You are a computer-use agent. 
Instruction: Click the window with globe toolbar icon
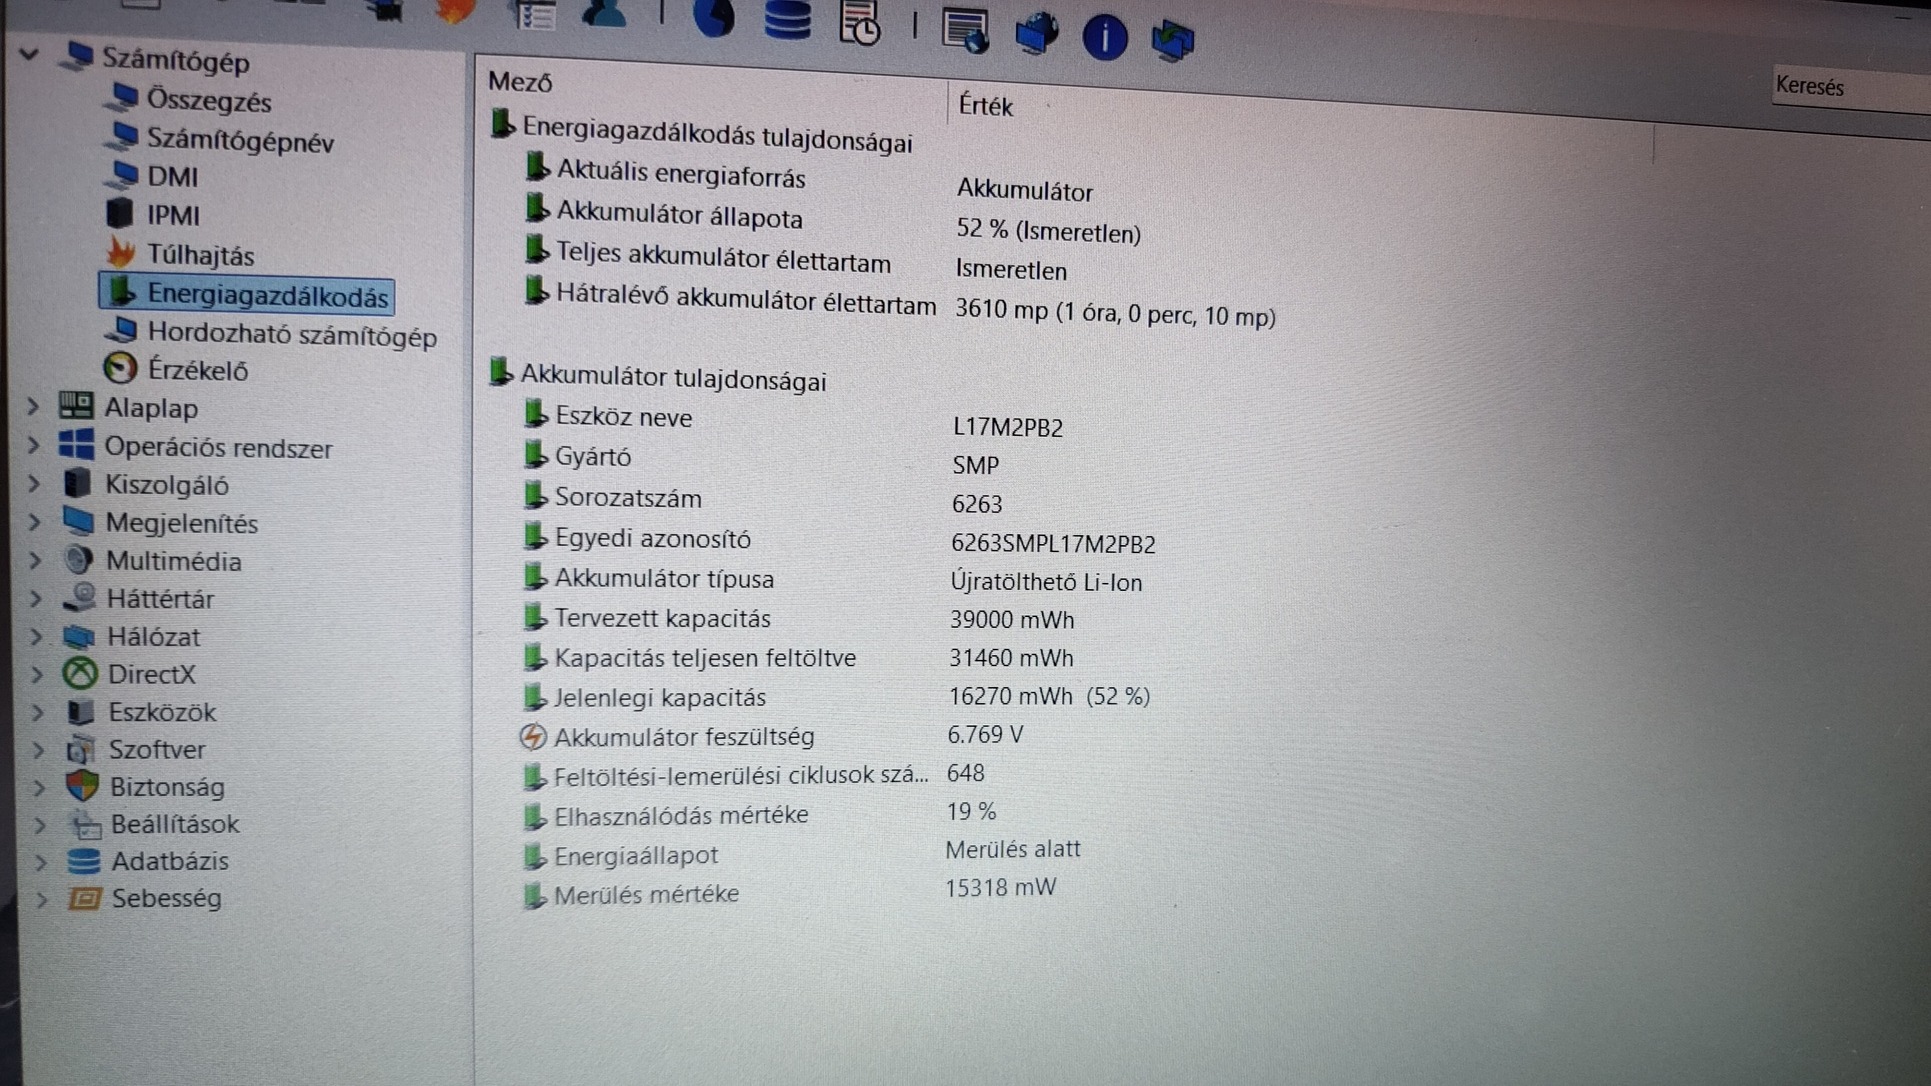965,30
